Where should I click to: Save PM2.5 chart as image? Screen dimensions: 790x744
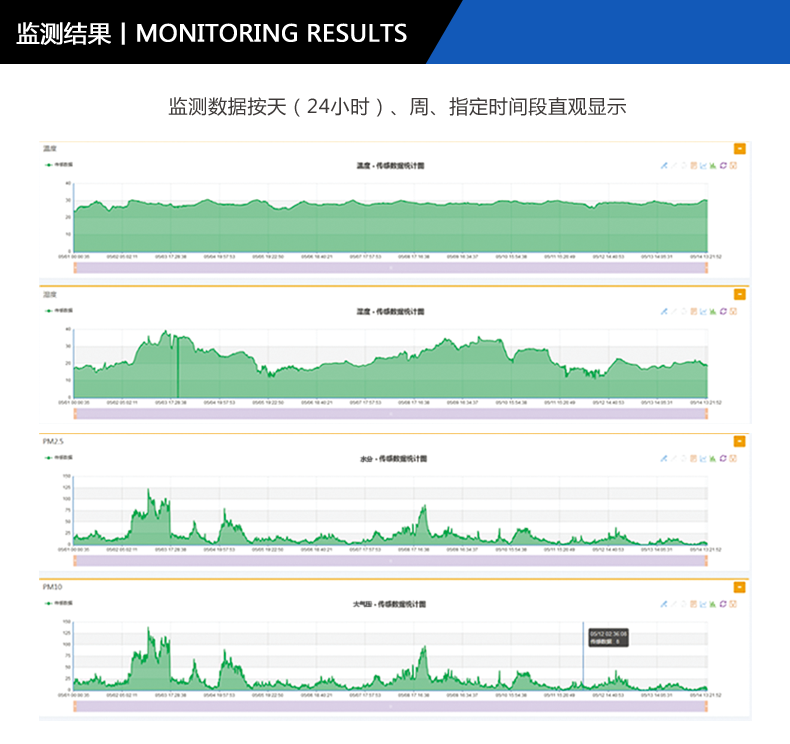733,458
